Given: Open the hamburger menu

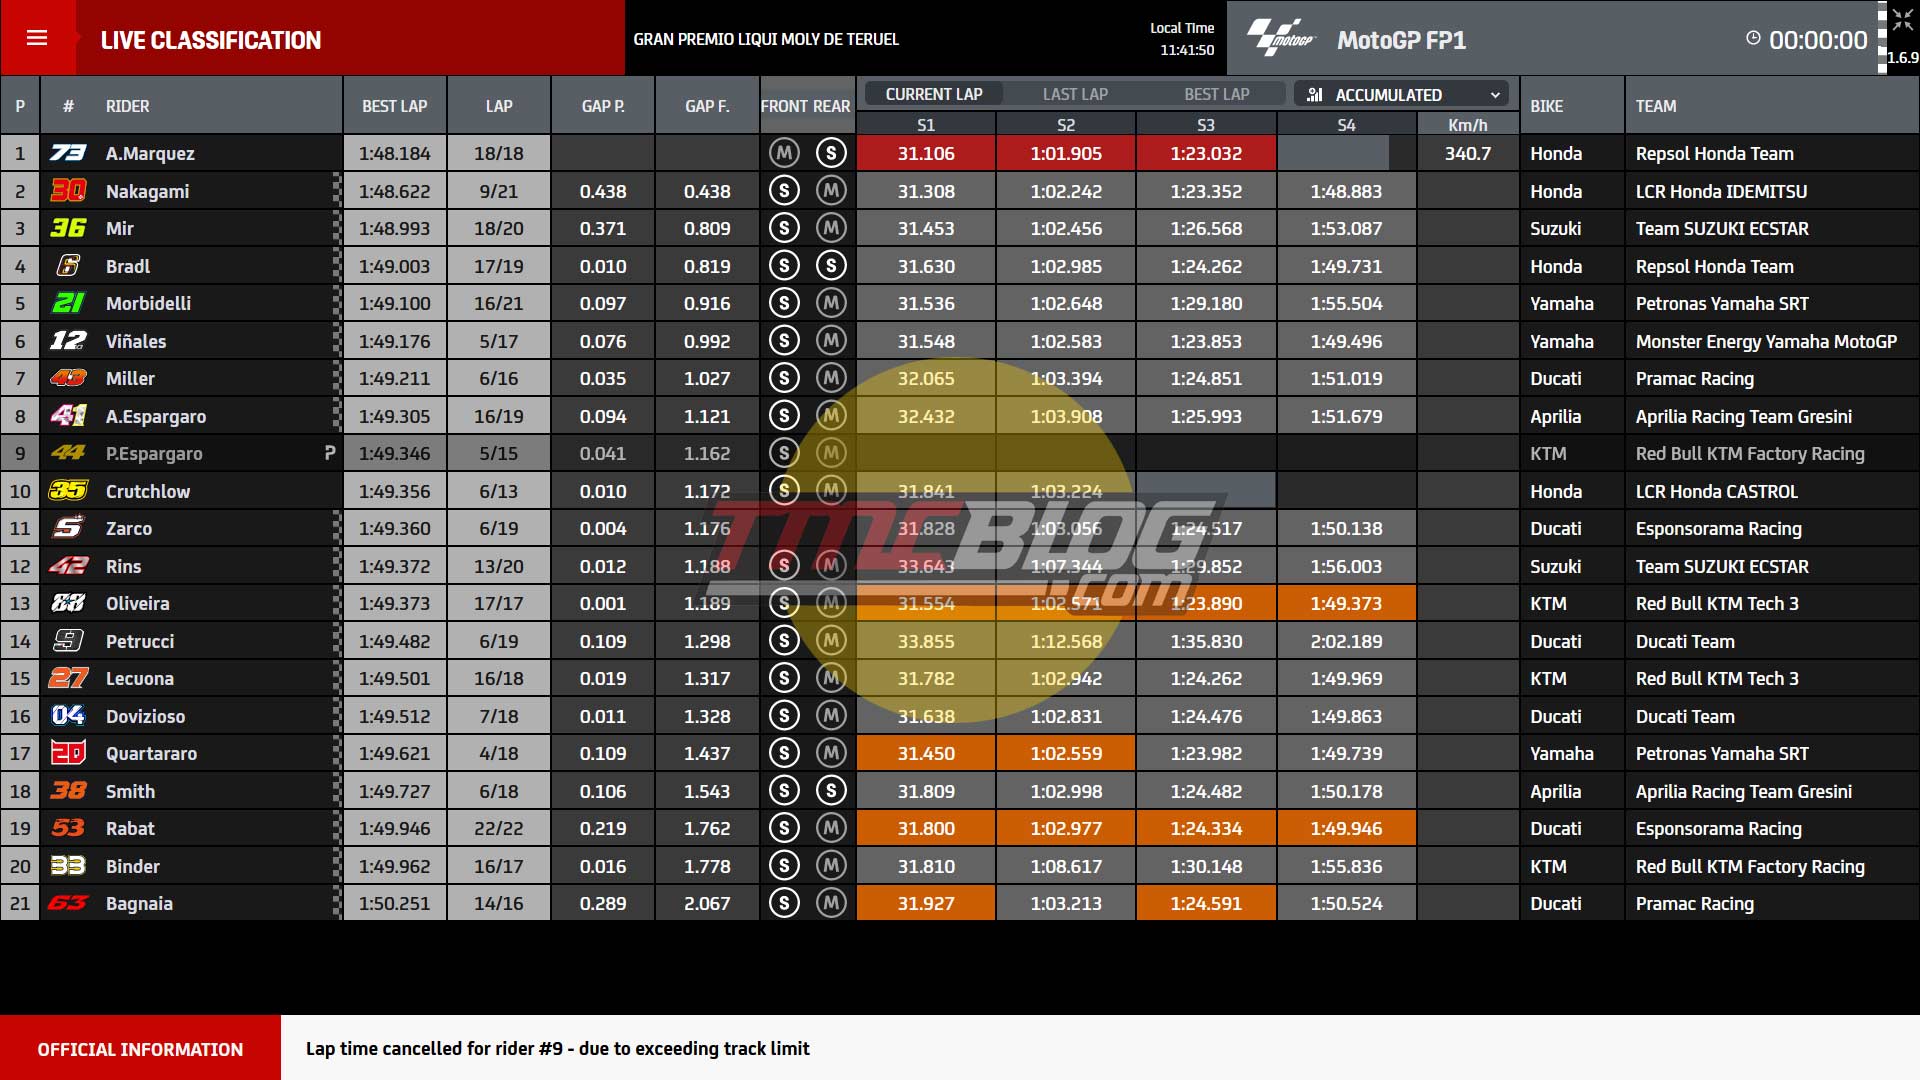Looking at the screenshot, I should coord(37,38).
